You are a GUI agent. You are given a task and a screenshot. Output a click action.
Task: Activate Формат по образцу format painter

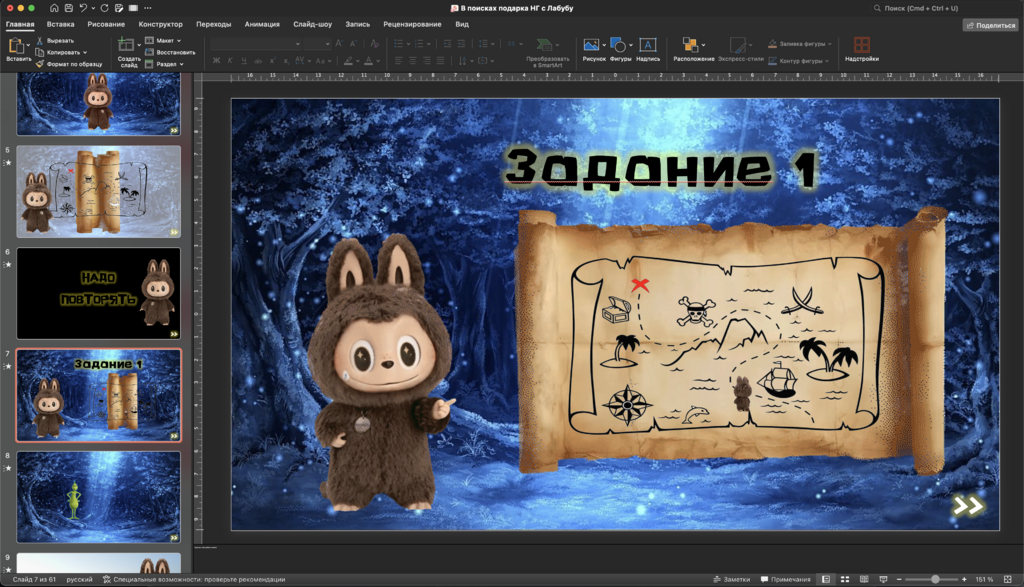[x=69, y=64]
